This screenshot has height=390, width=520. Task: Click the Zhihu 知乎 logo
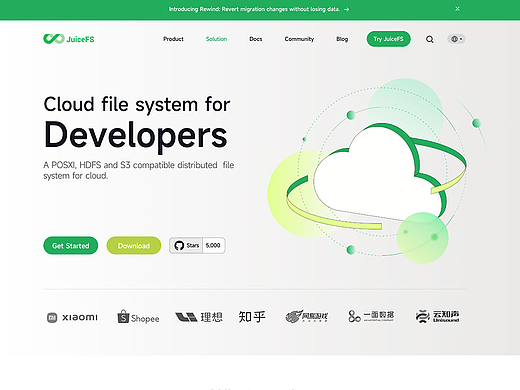[252, 317]
